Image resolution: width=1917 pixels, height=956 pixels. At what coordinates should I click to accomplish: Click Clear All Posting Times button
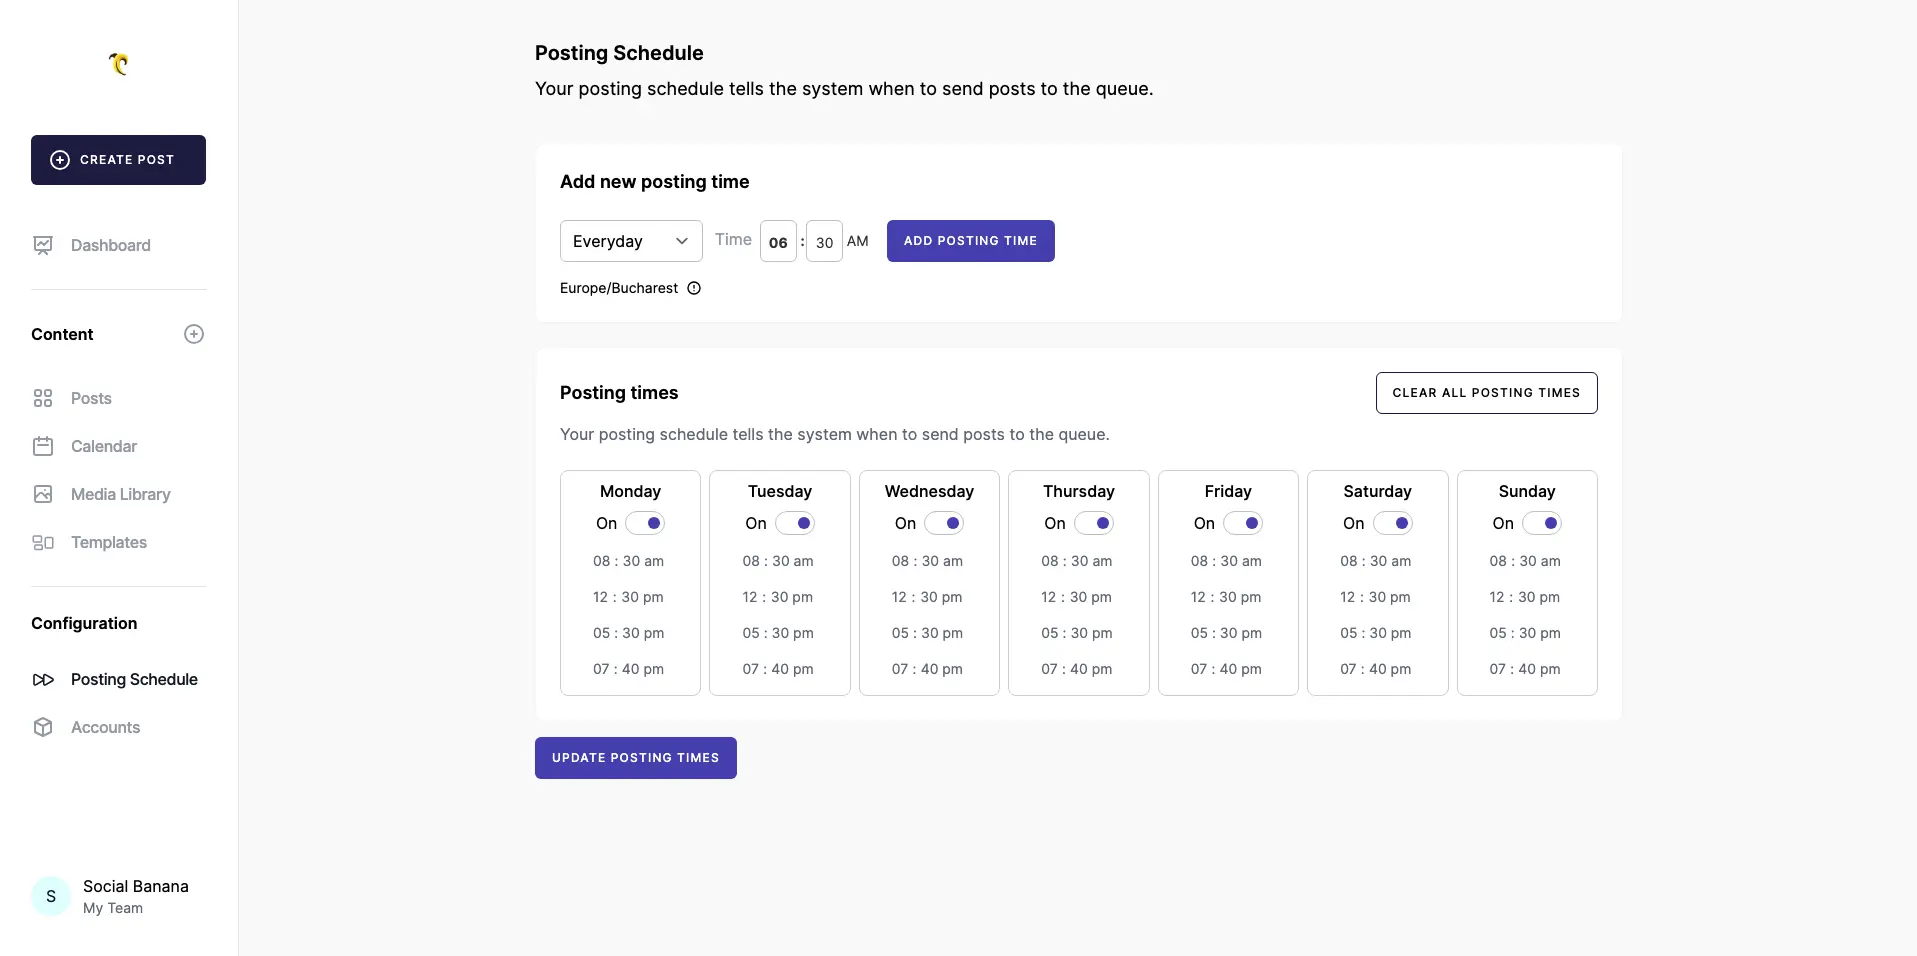(1486, 393)
